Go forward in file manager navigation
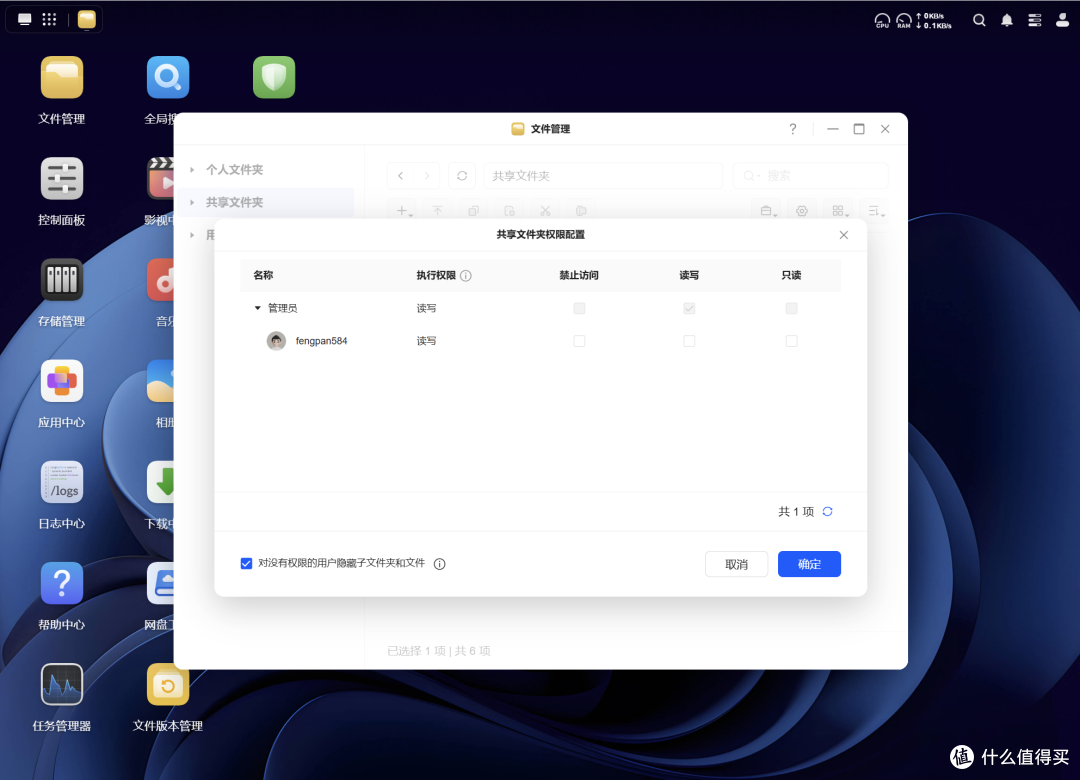The width and height of the screenshot is (1080, 780). pos(427,176)
